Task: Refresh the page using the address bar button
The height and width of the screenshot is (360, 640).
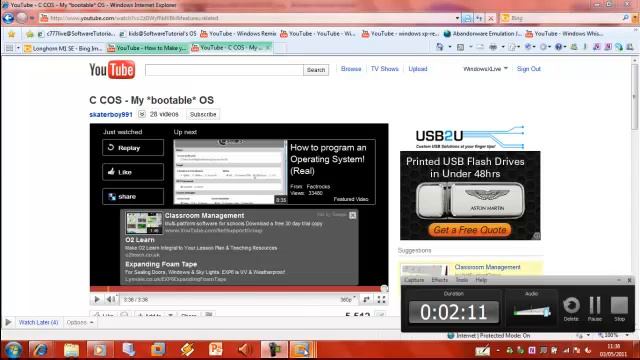Action: coord(479,18)
